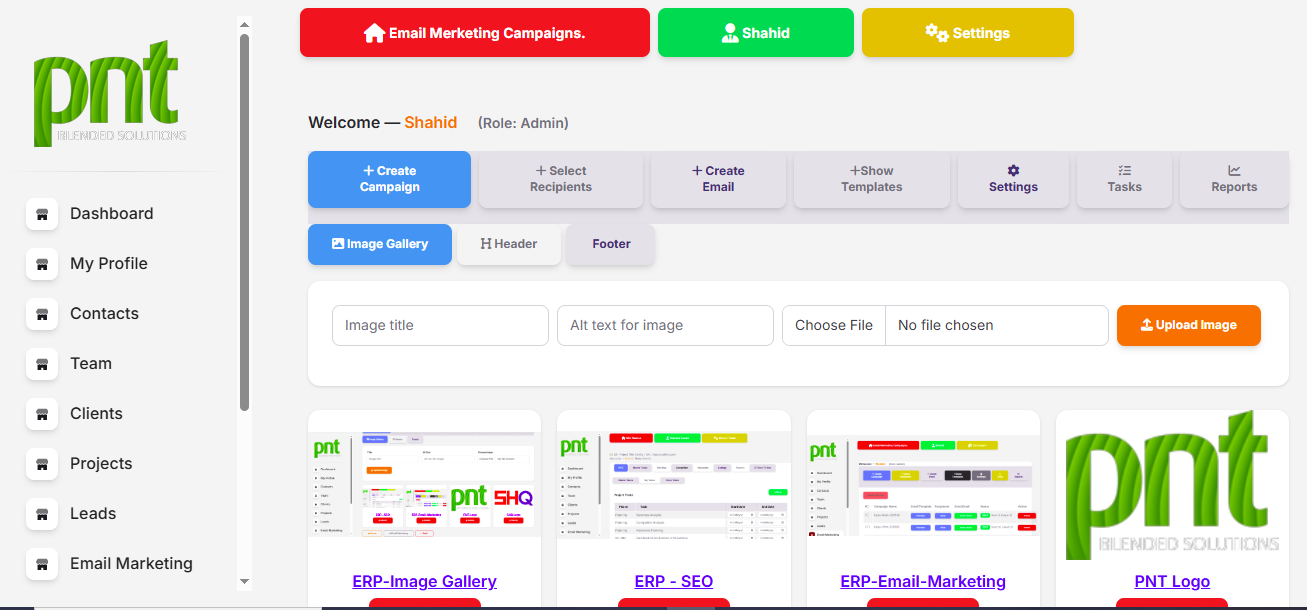Open the Tasks tab
The width and height of the screenshot is (1307, 610).
click(1125, 179)
